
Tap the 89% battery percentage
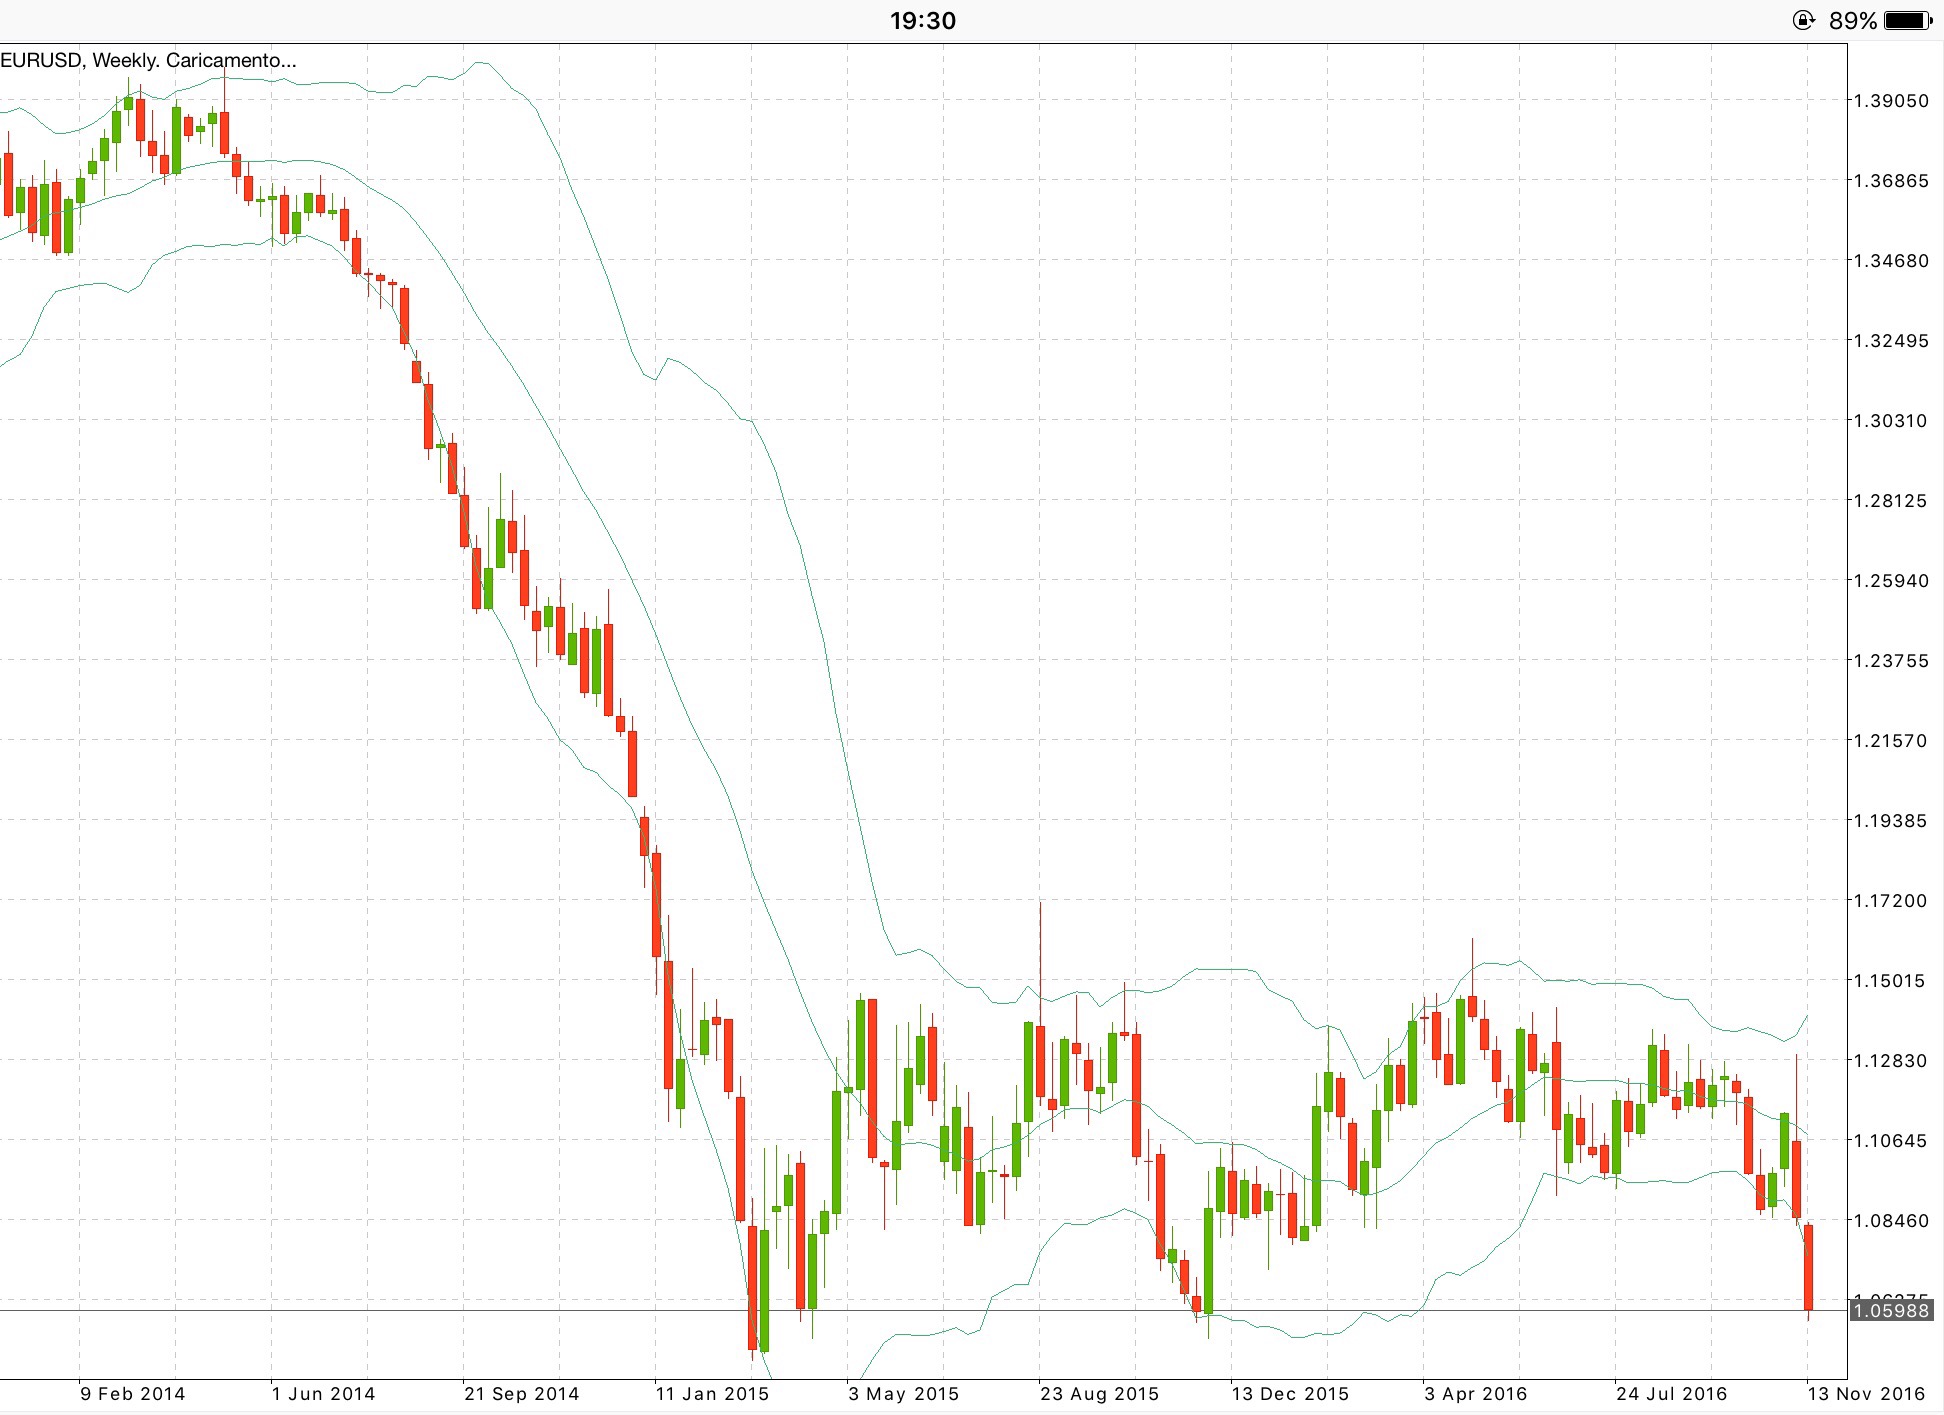[1853, 20]
